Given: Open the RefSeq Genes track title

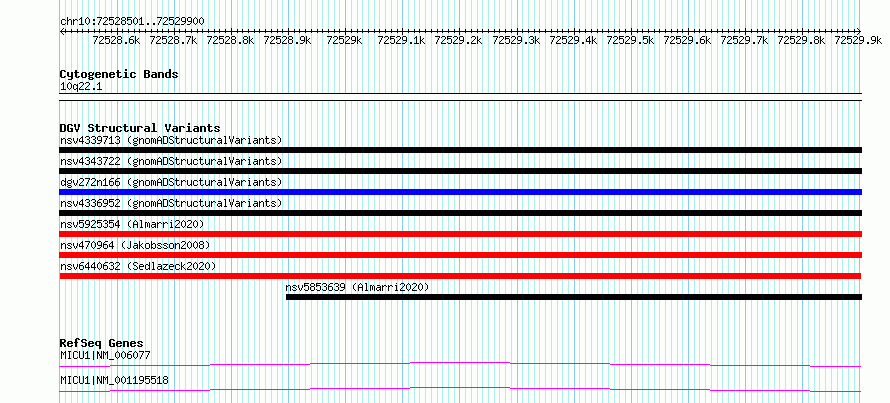Looking at the screenshot, I should pyautogui.click(x=102, y=343).
